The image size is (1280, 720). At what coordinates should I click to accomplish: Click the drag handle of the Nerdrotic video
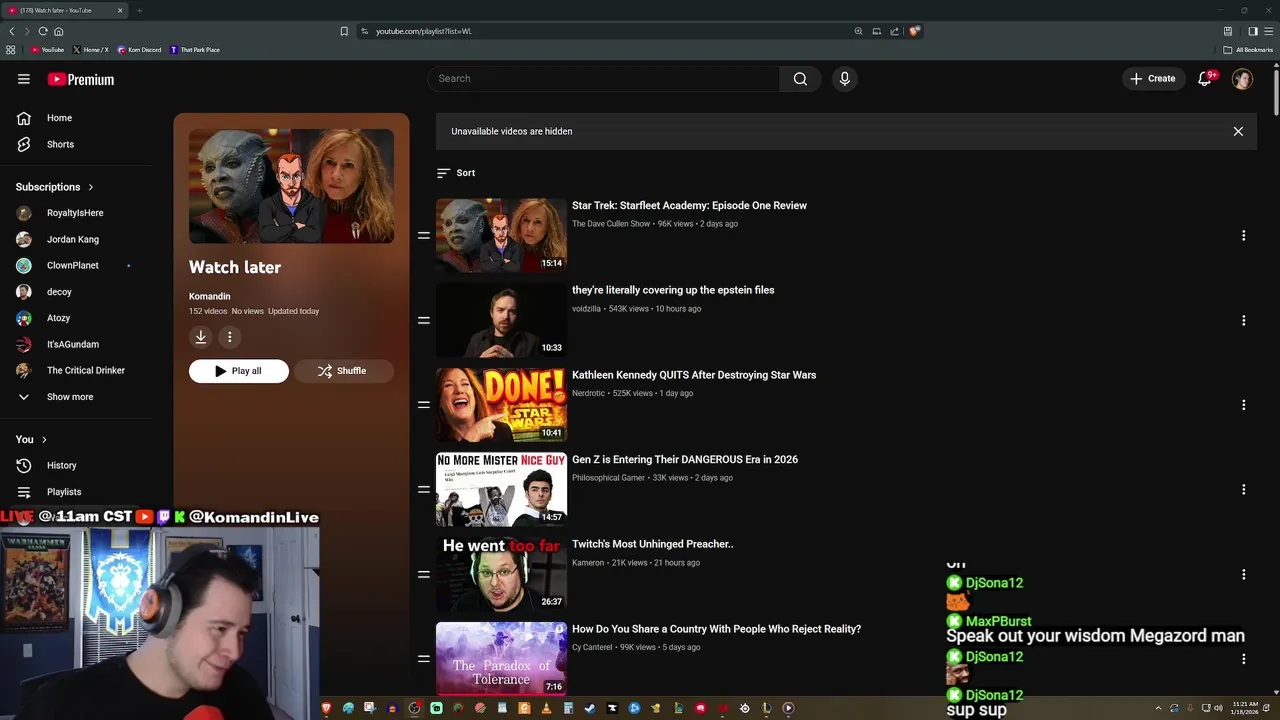click(424, 405)
